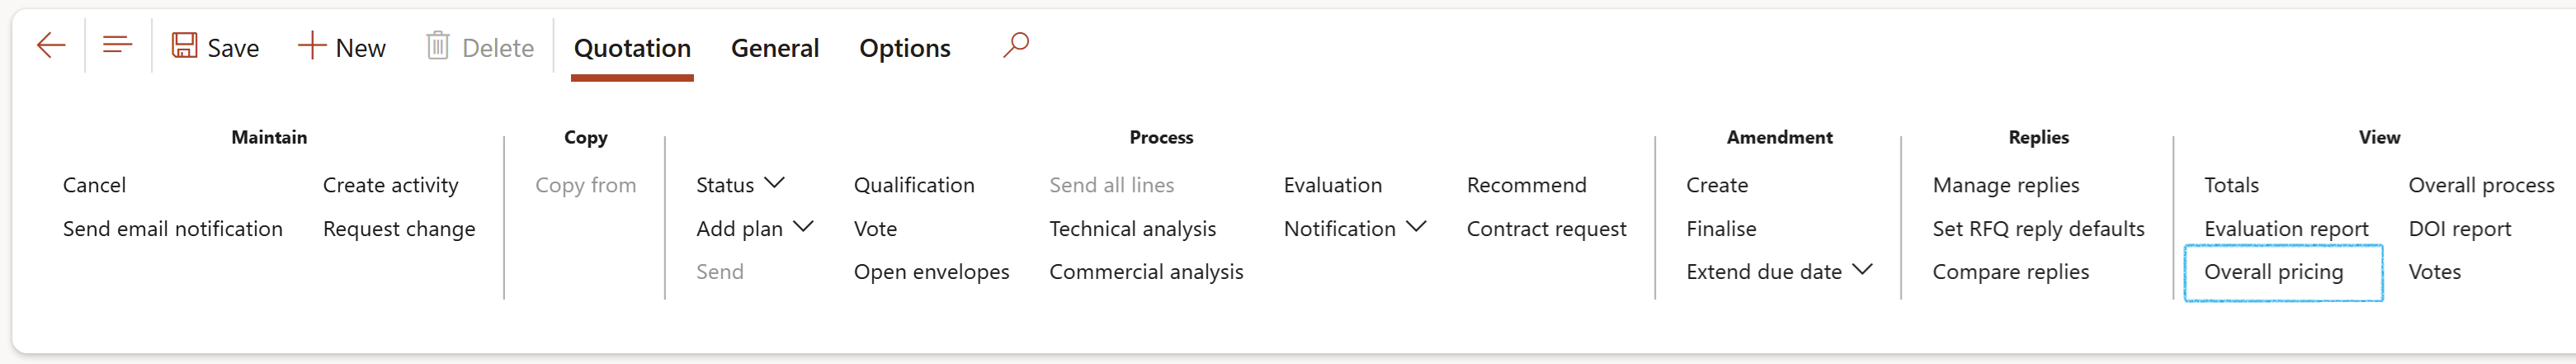Image resolution: width=2576 pixels, height=364 pixels.
Task: Open Technical analysis
Action: [x=1132, y=229]
